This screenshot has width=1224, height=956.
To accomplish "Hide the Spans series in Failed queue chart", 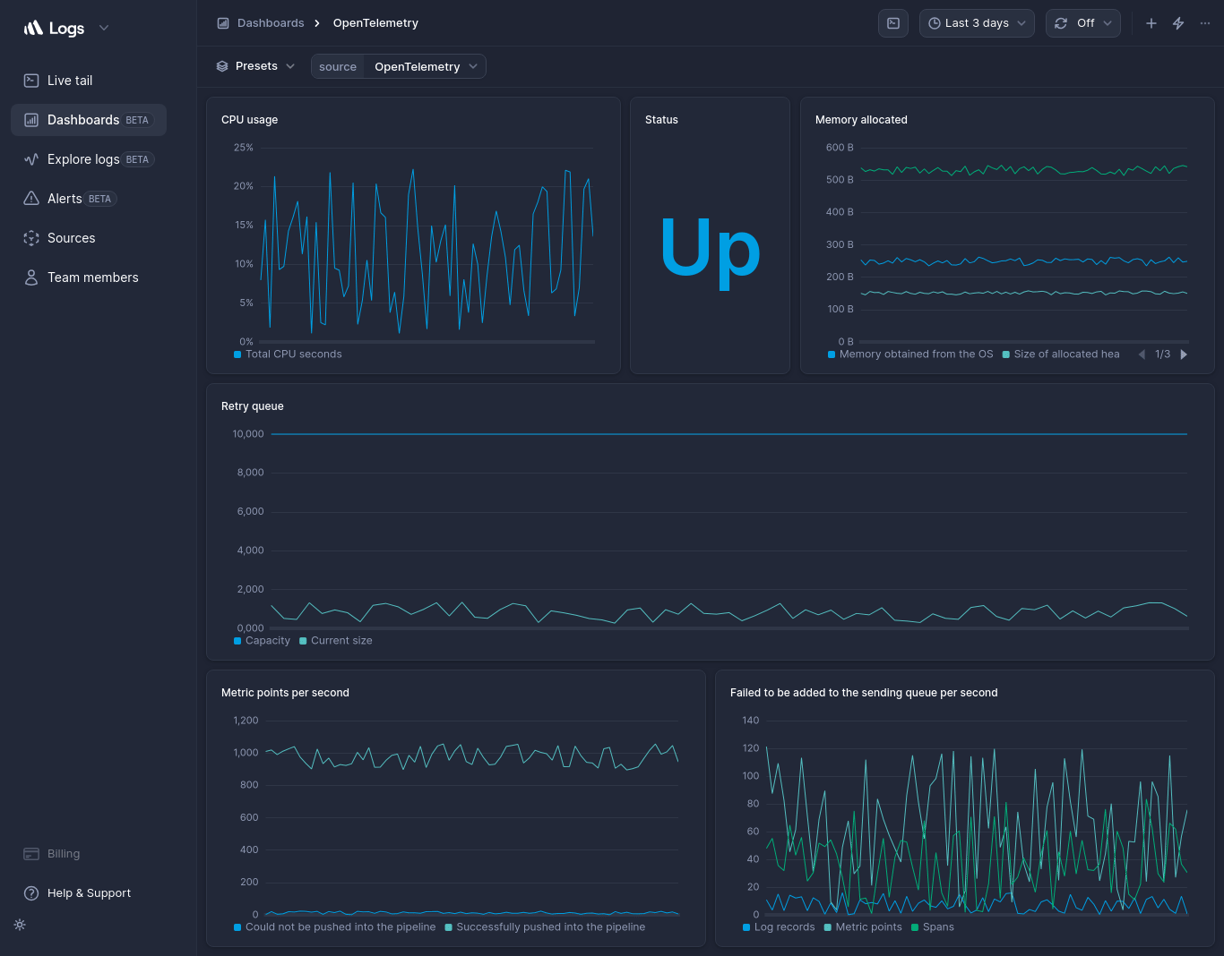I will click(933, 927).
